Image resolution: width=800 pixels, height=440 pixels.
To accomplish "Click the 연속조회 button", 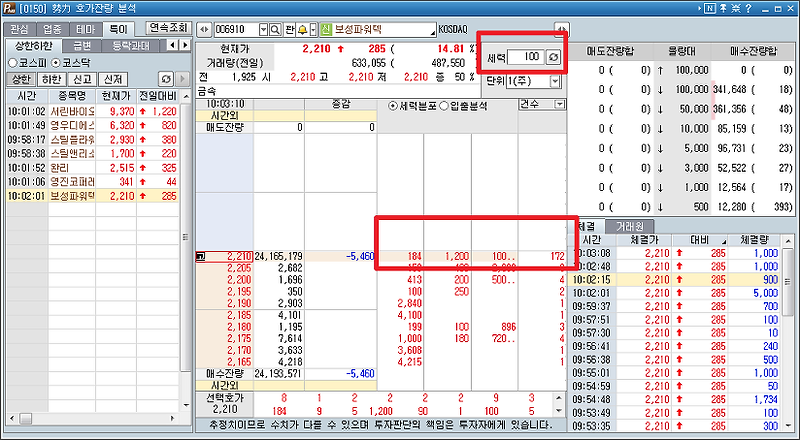I will tap(169, 28).
